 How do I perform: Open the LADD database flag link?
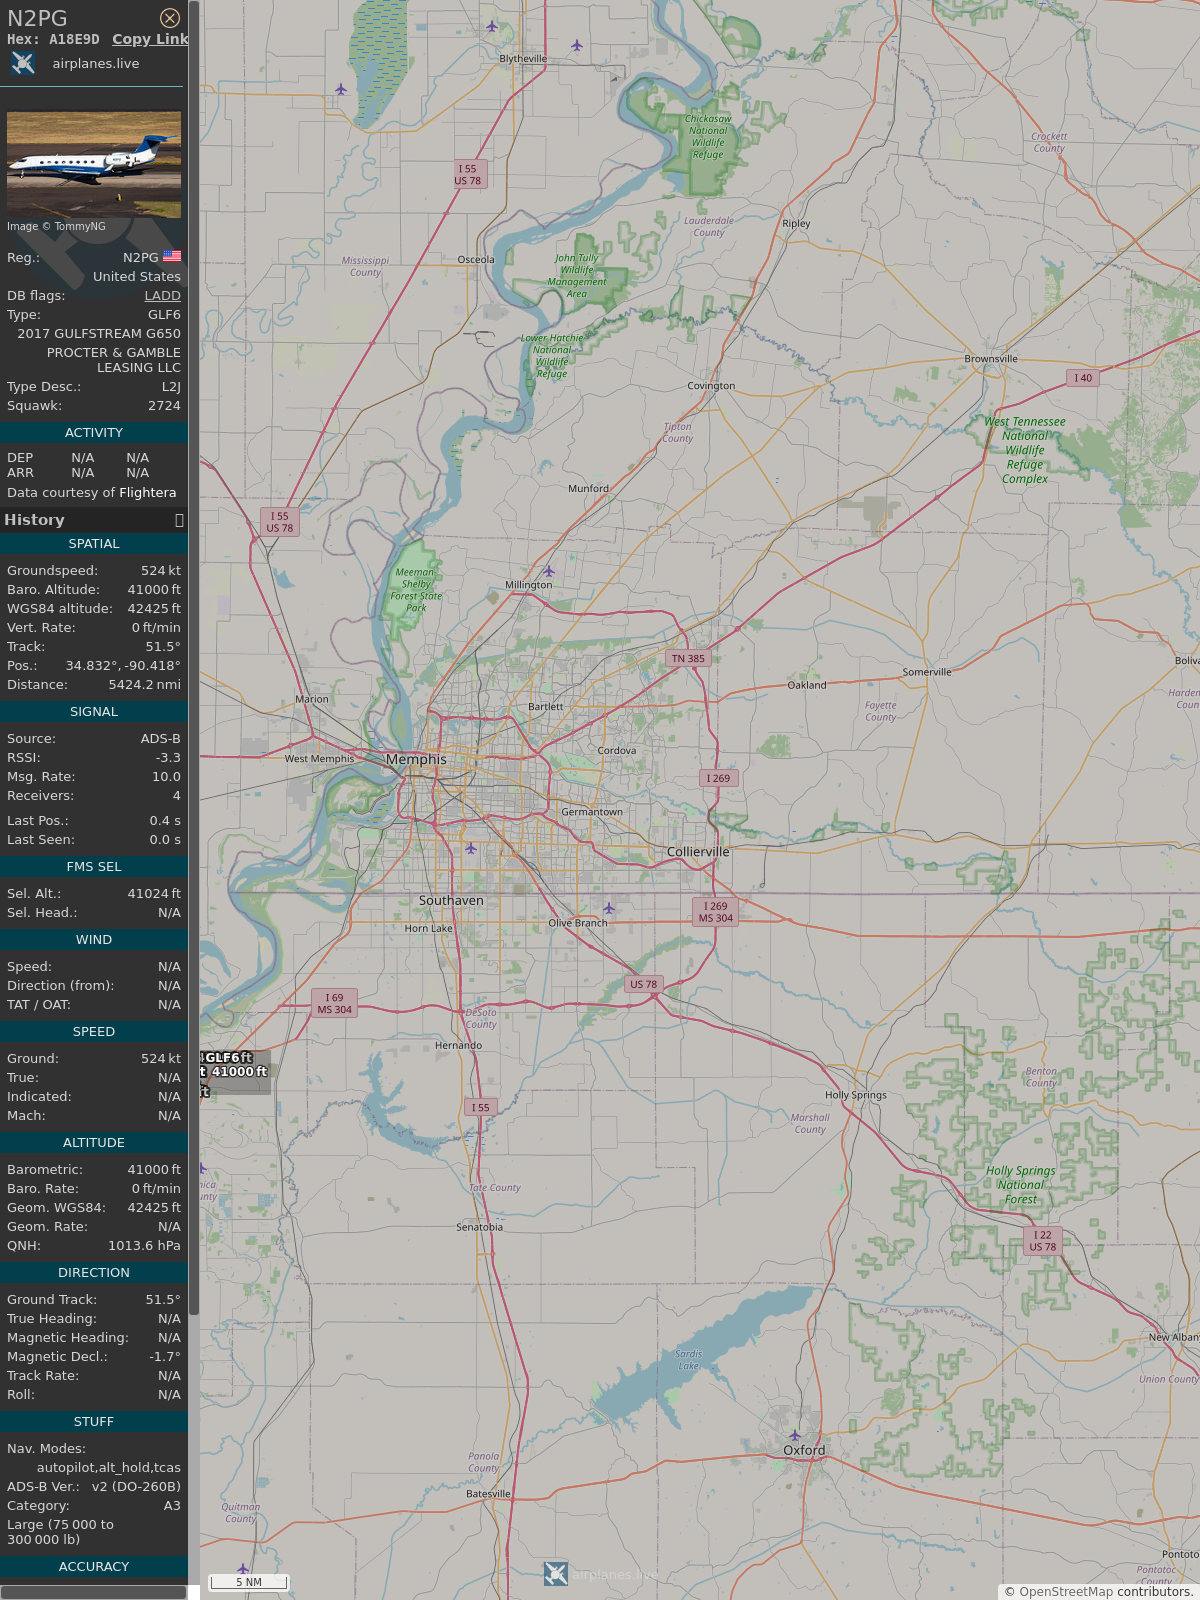click(x=162, y=296)
